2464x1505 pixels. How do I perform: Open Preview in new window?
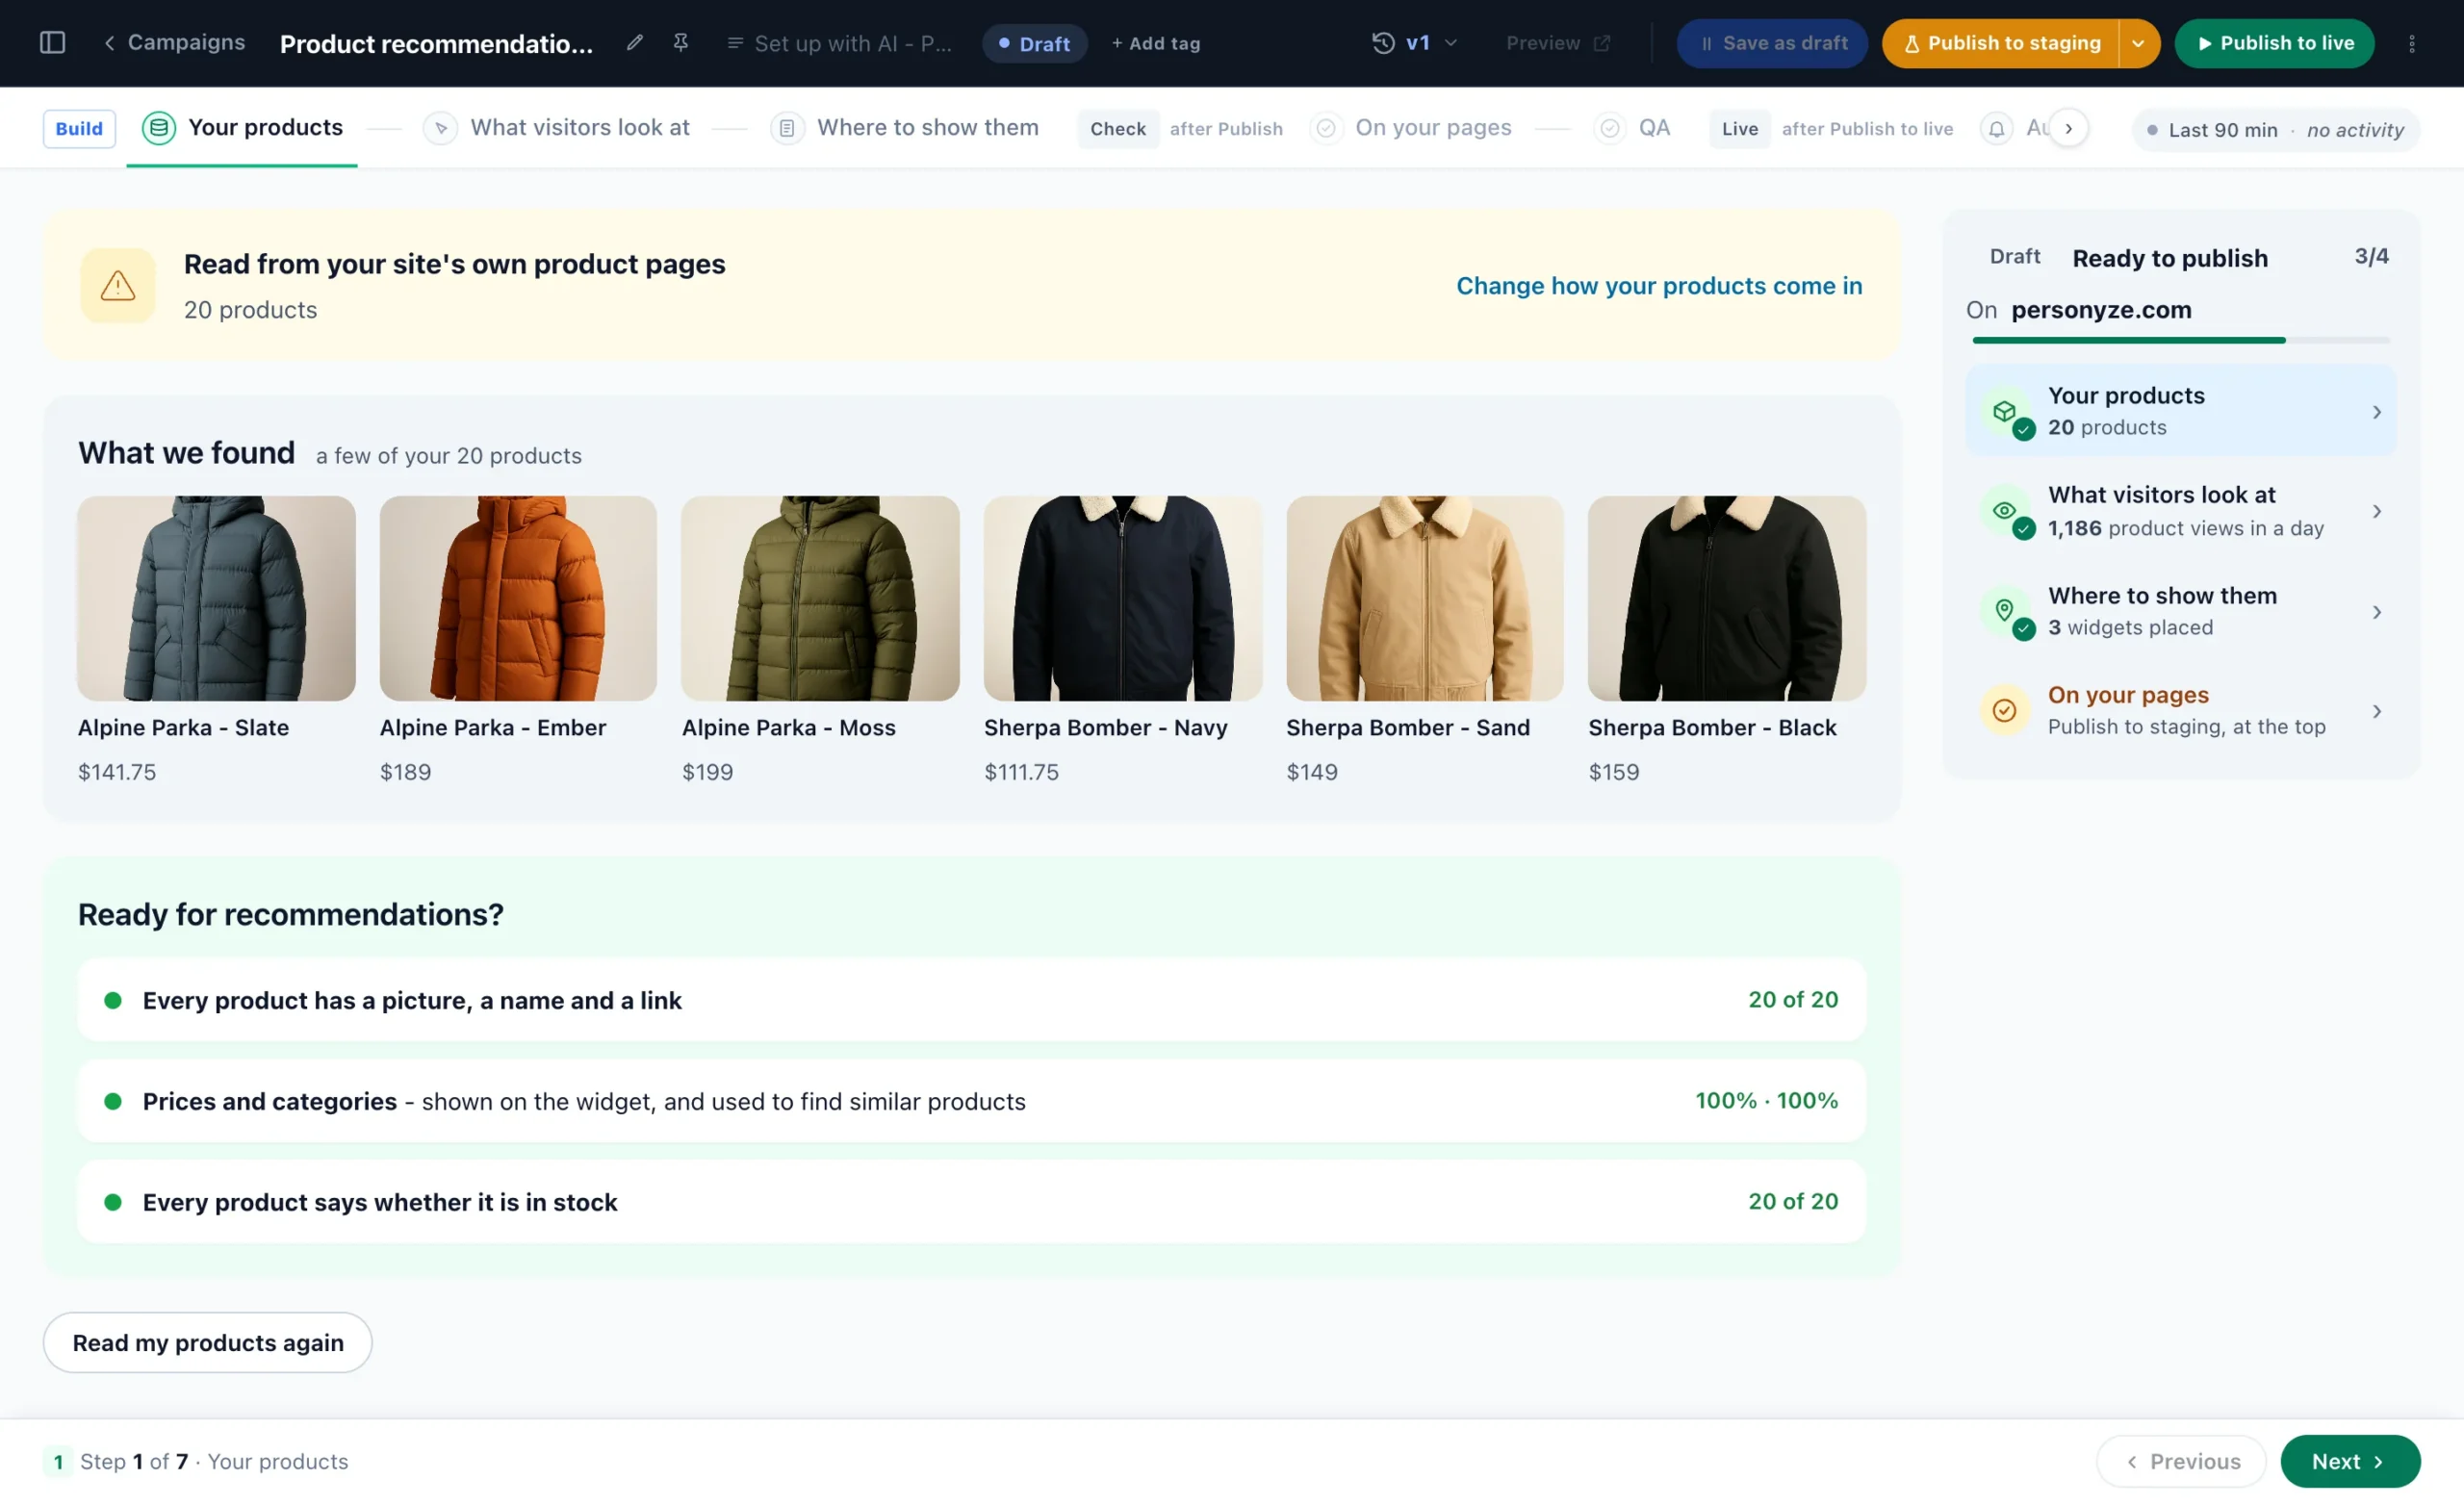[1558, 43]
